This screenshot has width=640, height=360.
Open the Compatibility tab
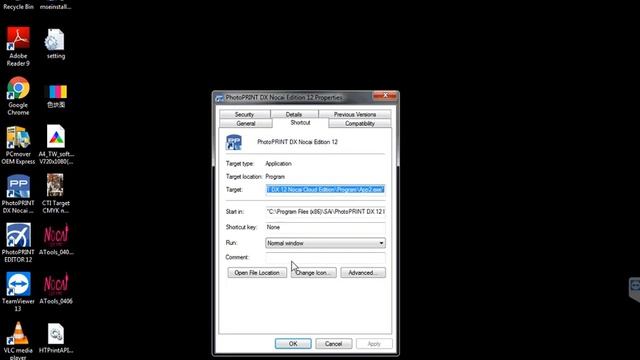360,123
